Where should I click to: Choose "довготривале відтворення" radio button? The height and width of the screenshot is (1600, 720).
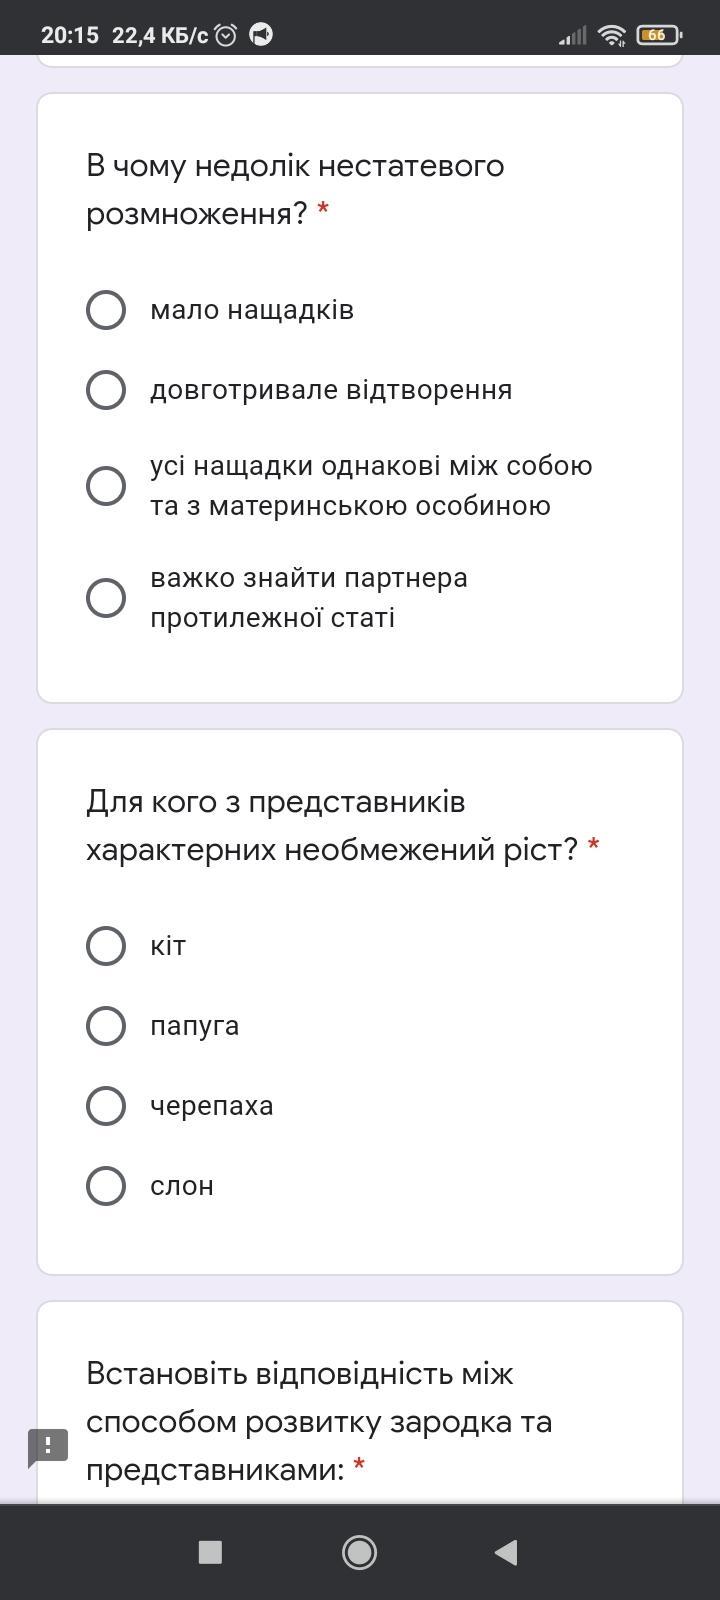coord(106,390)
